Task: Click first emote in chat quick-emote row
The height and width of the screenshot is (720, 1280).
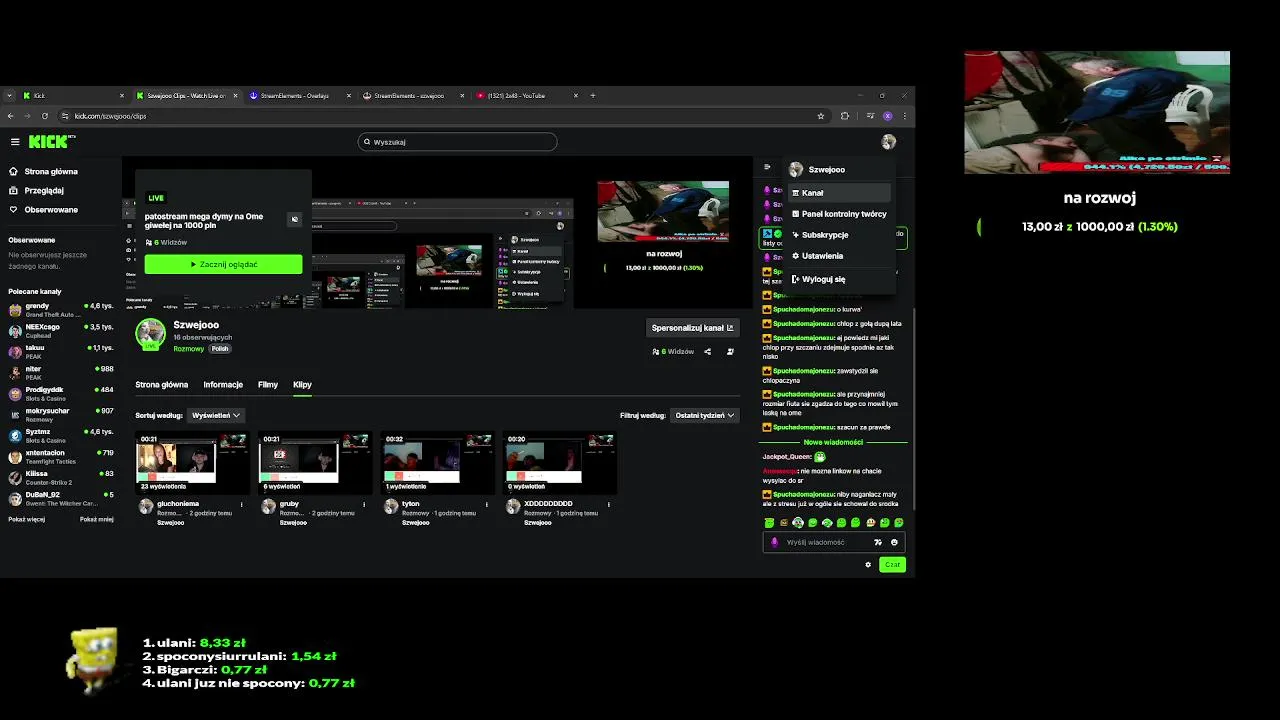Action: tap(769, 523)
